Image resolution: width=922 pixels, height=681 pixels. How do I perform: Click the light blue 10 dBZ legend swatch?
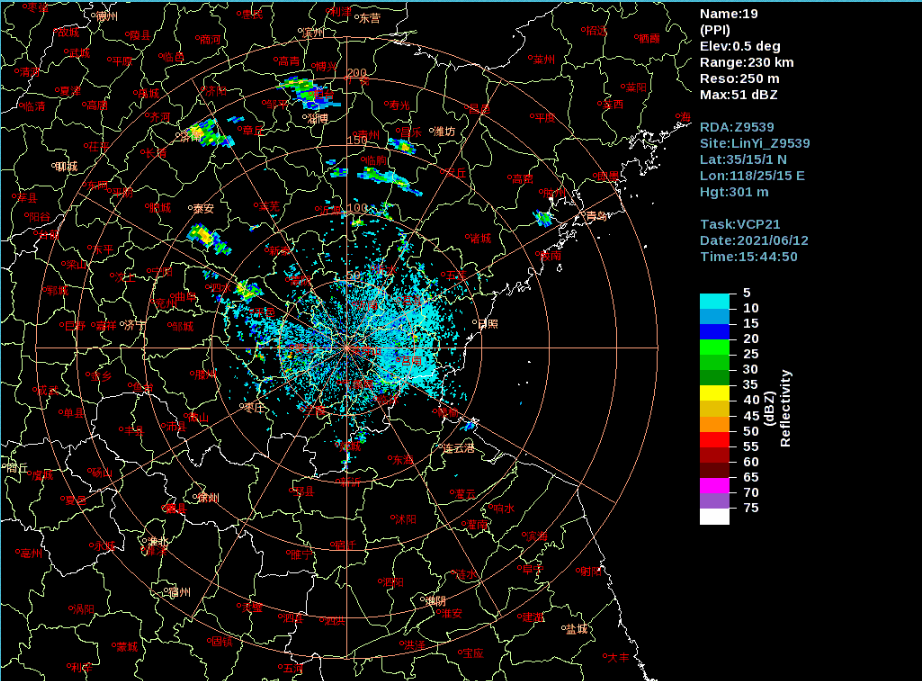pyautogui.click(x=714, y=316)
